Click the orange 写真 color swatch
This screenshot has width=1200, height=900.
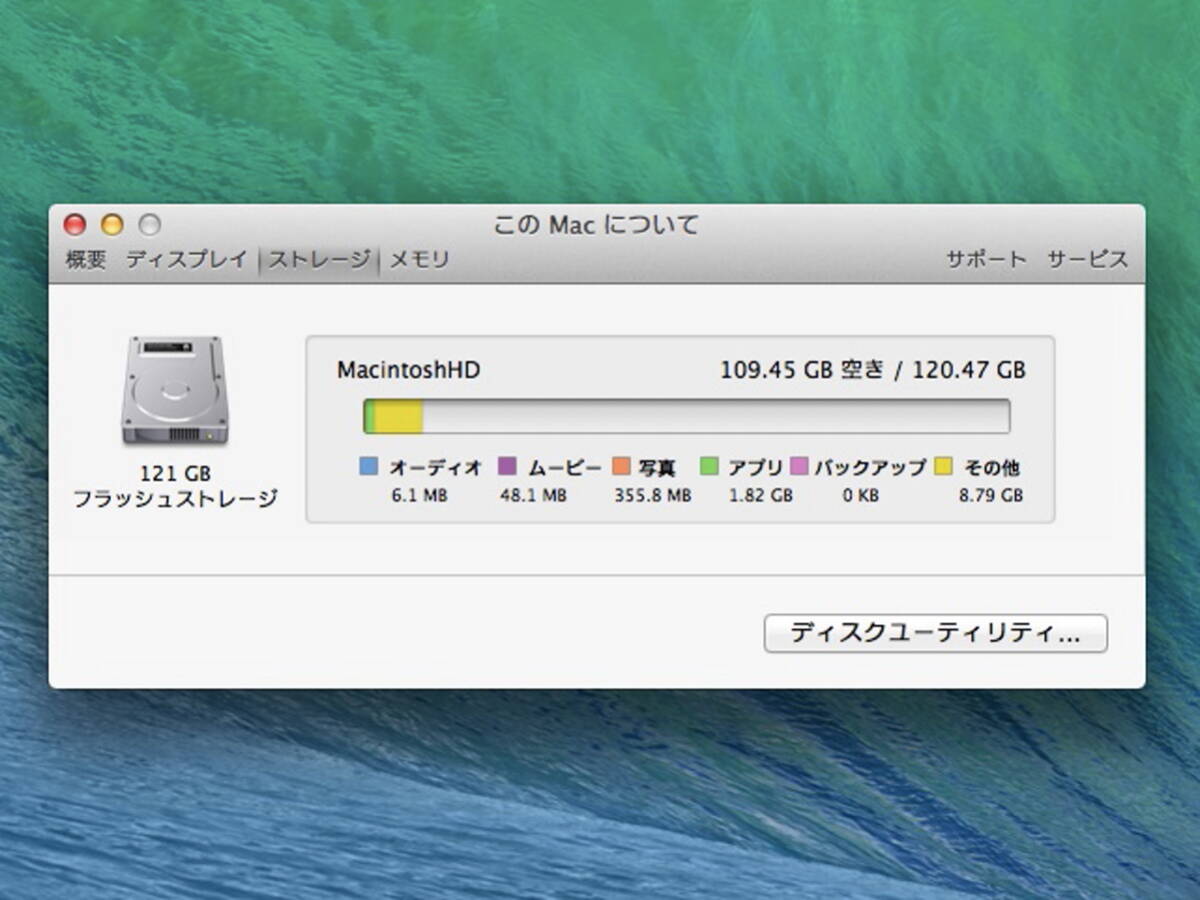[620, 467]
